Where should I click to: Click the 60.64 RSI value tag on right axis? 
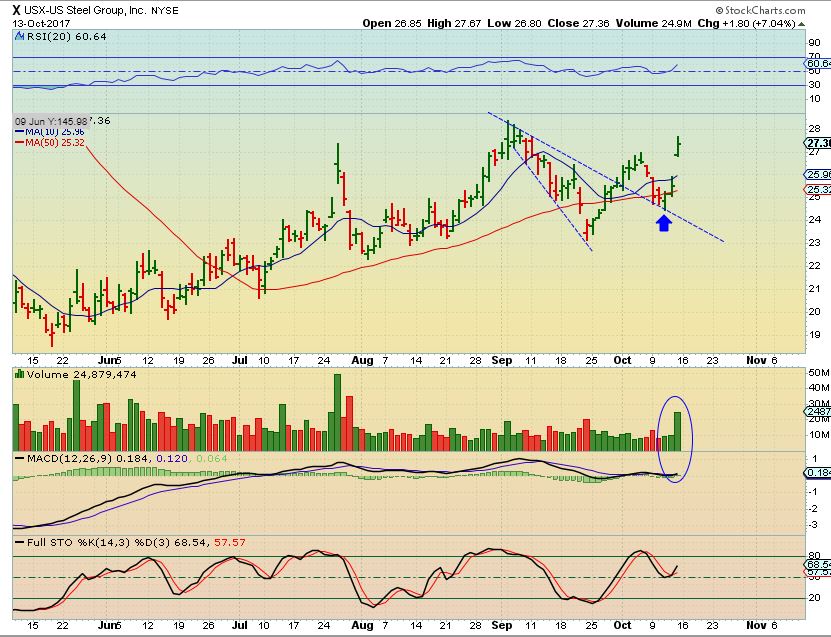click(818, 64)
